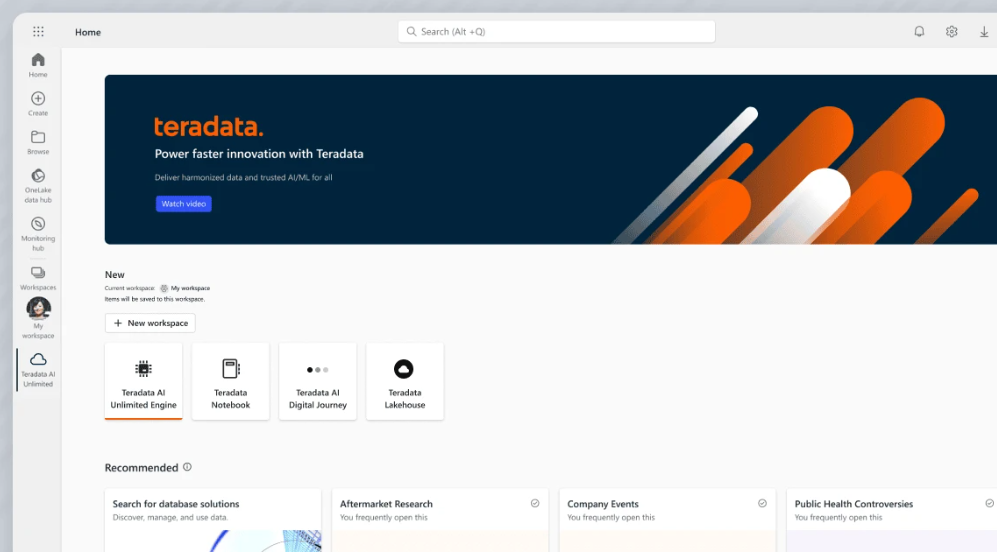Go to Home in the sidebar
The image size is (997, 552).
point(38,65)
